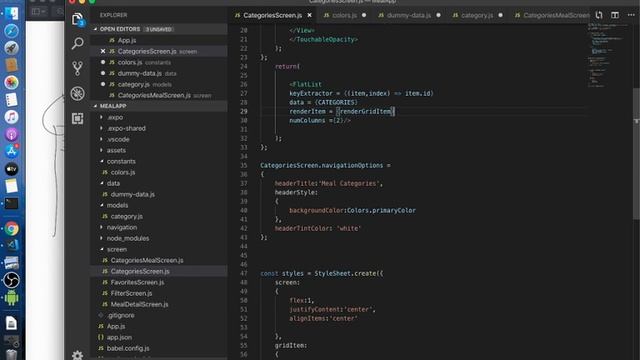Open the More Actions ellipsis menu
The width and height of the screenshot is (640, 360).
[x=631, y=15]
